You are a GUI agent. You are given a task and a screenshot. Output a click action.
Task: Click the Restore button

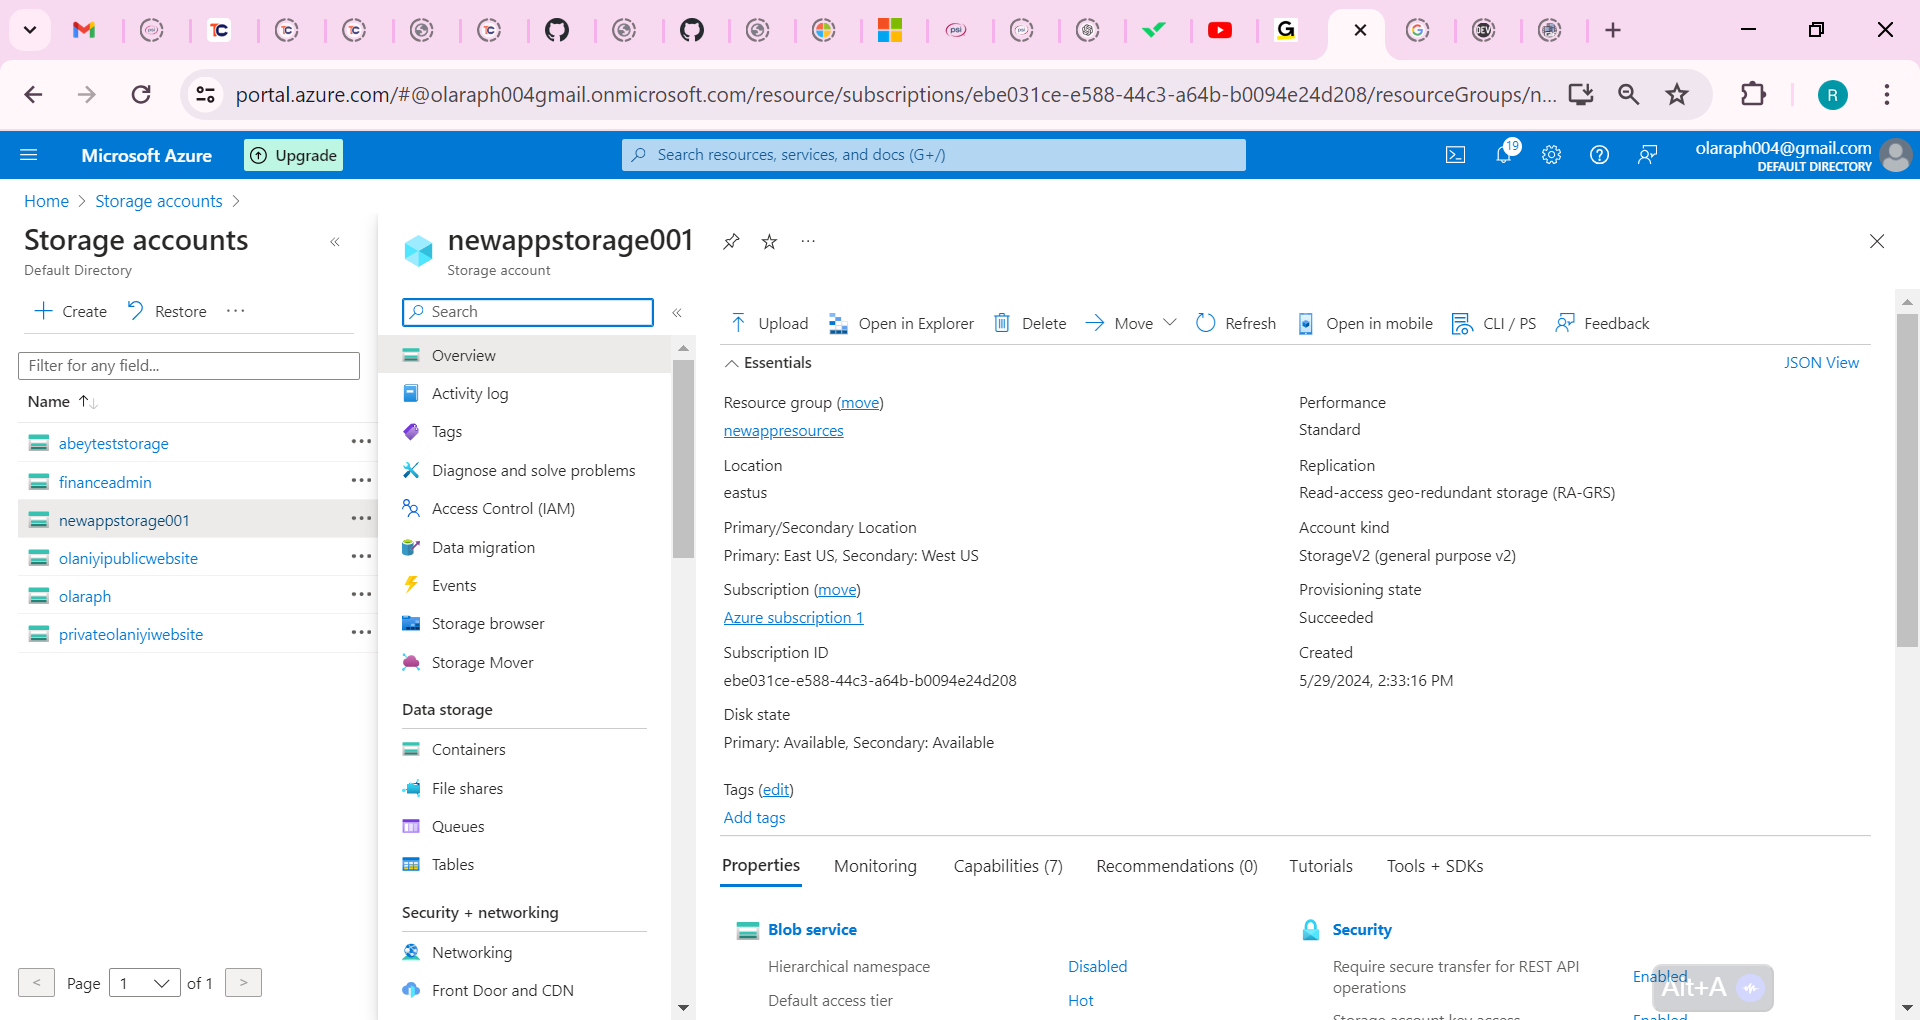pyautogui.click(x=167, y=311)
